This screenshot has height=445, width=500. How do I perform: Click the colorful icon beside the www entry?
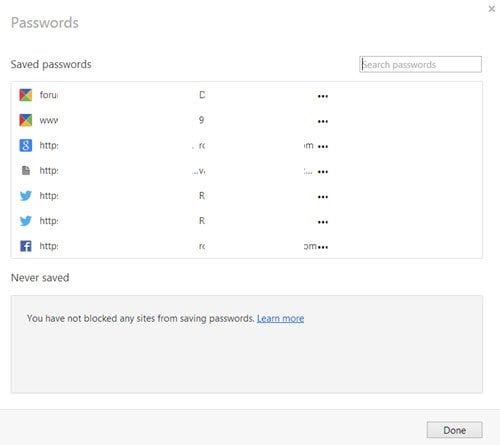pos(26,120)
